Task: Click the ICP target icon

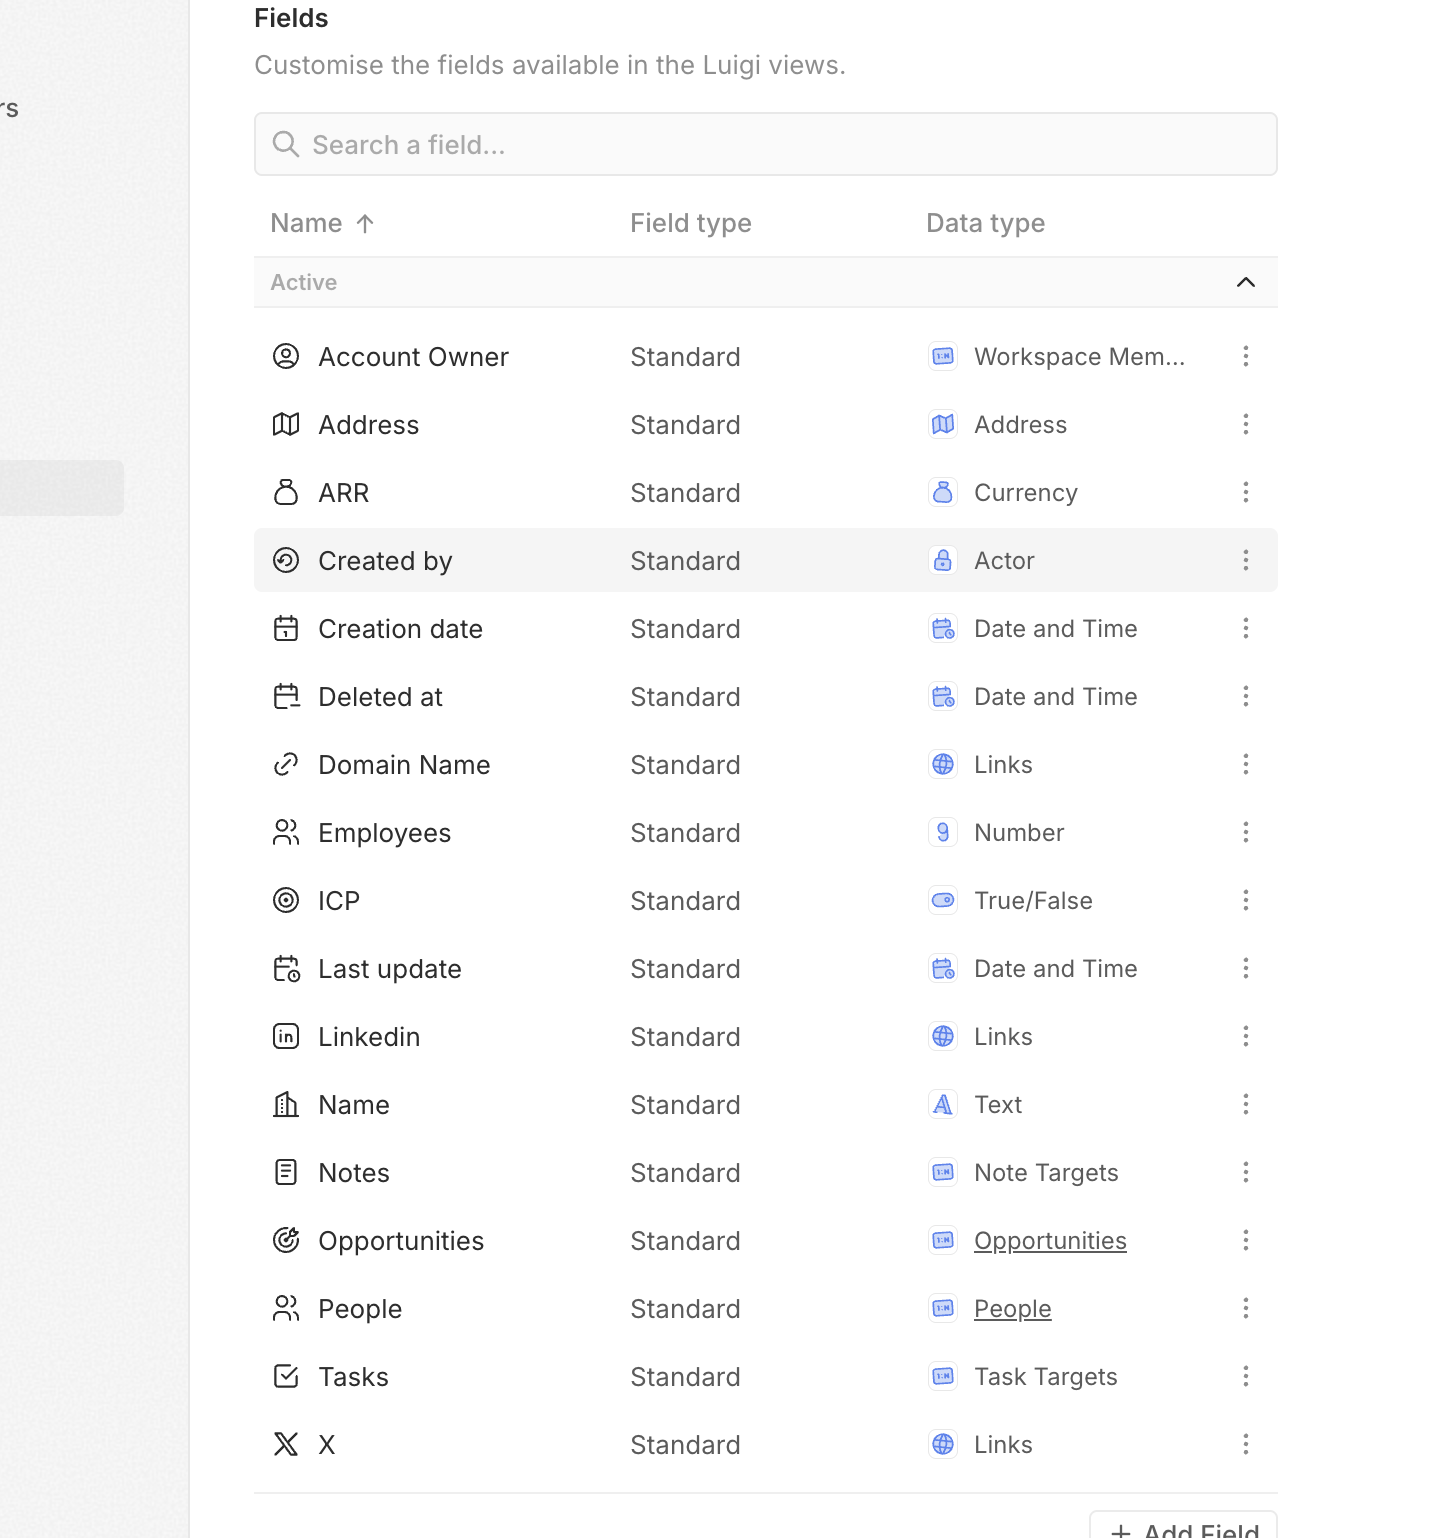Action: [286, 900]
